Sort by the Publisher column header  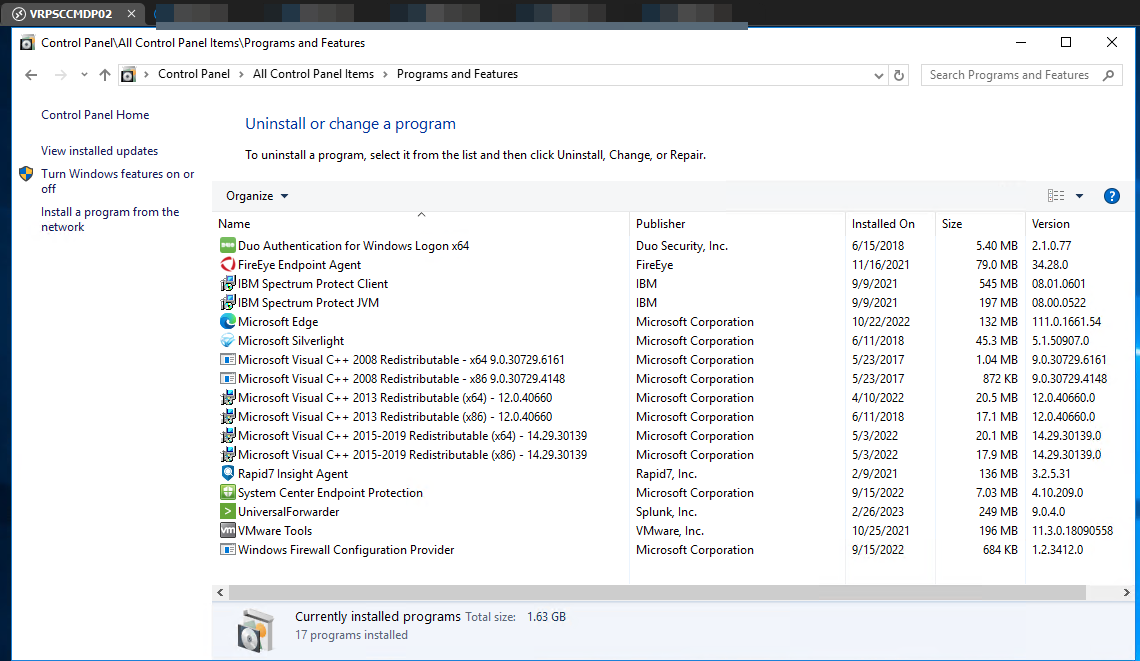[737, 224]
